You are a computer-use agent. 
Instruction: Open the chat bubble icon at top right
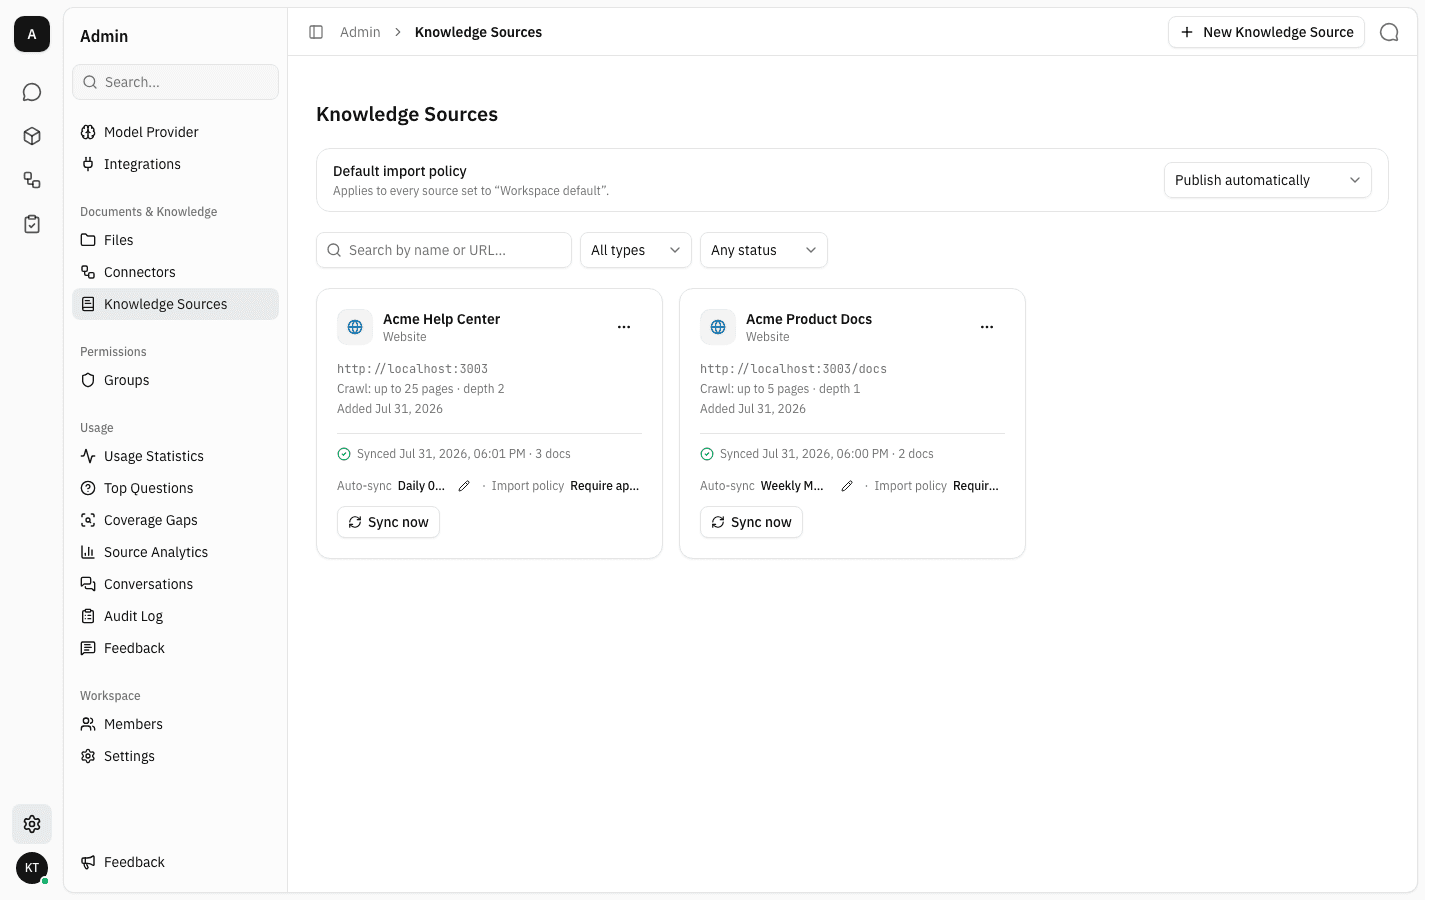pyautogui.click(x=1389, y=32)
